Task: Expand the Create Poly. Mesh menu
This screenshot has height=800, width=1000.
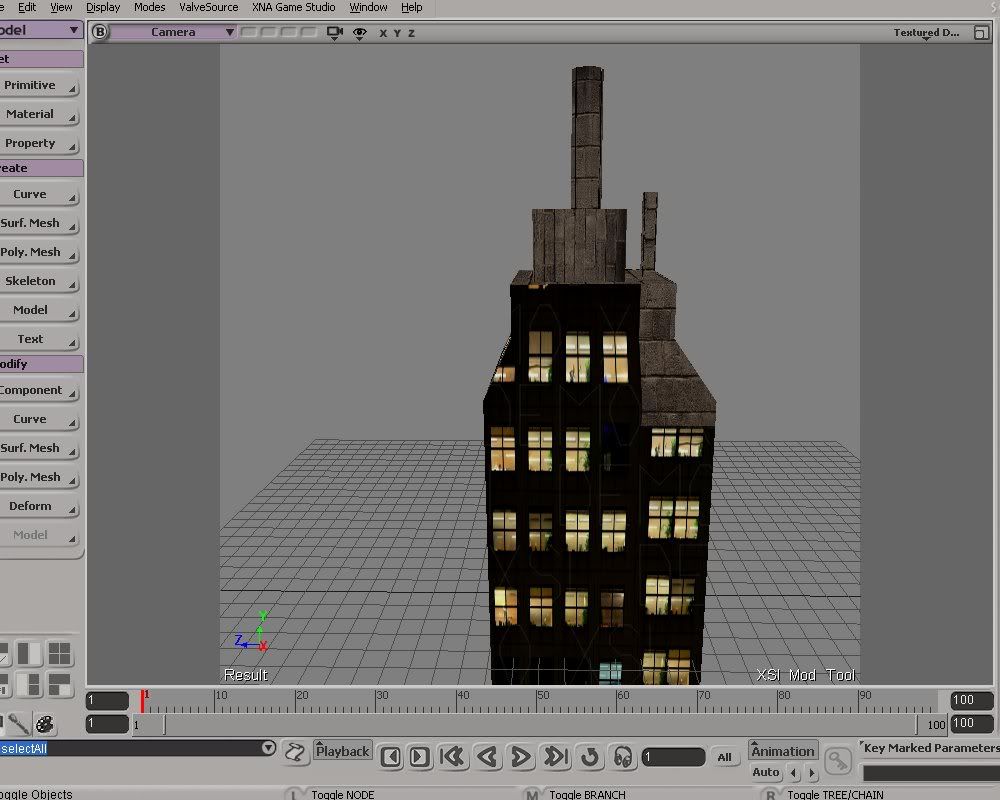Action: (38, 253)
